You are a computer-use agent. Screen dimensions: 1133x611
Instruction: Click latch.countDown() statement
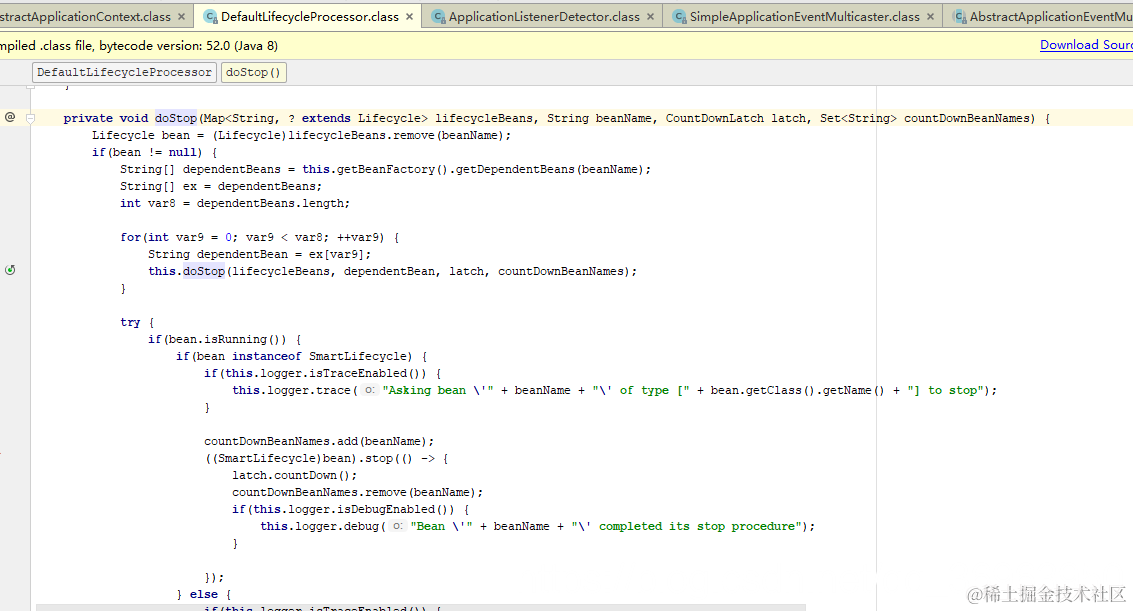295,476
